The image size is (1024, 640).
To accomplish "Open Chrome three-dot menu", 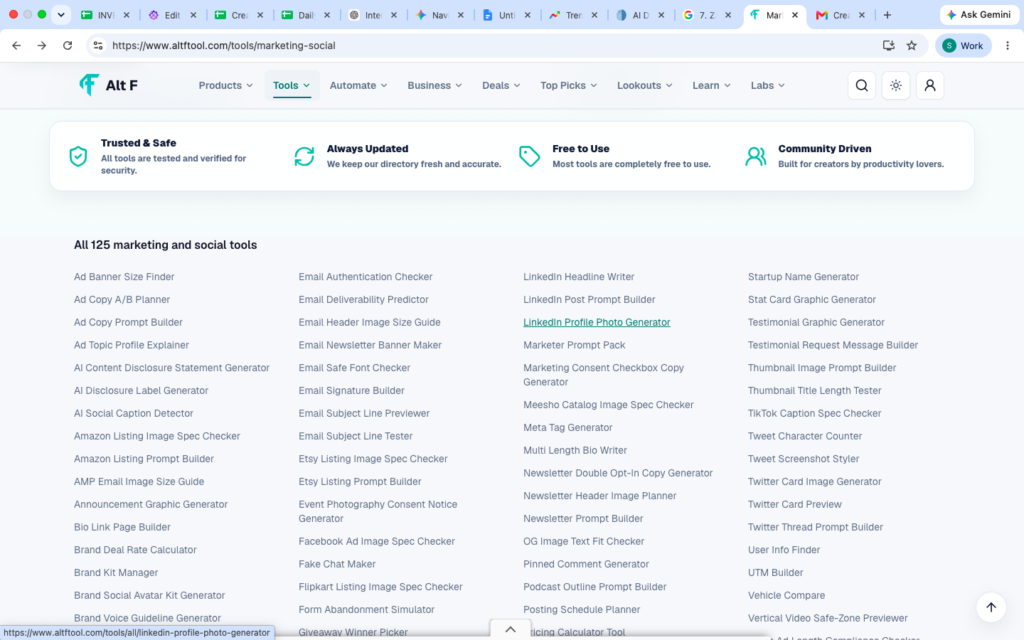I will point(1008,46).
